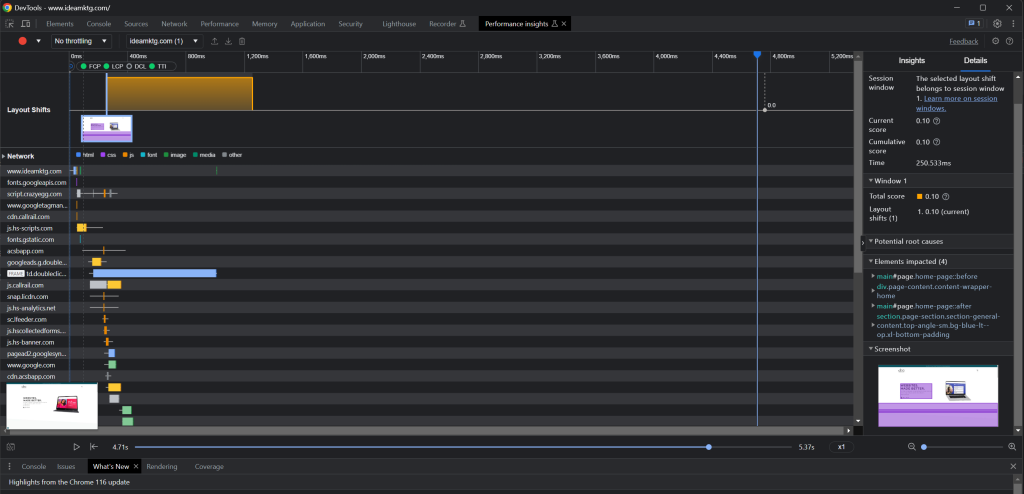This screenshot has width=1024, height=494.
Task: Open the No throttling dropdown
Action: [84, 41]
